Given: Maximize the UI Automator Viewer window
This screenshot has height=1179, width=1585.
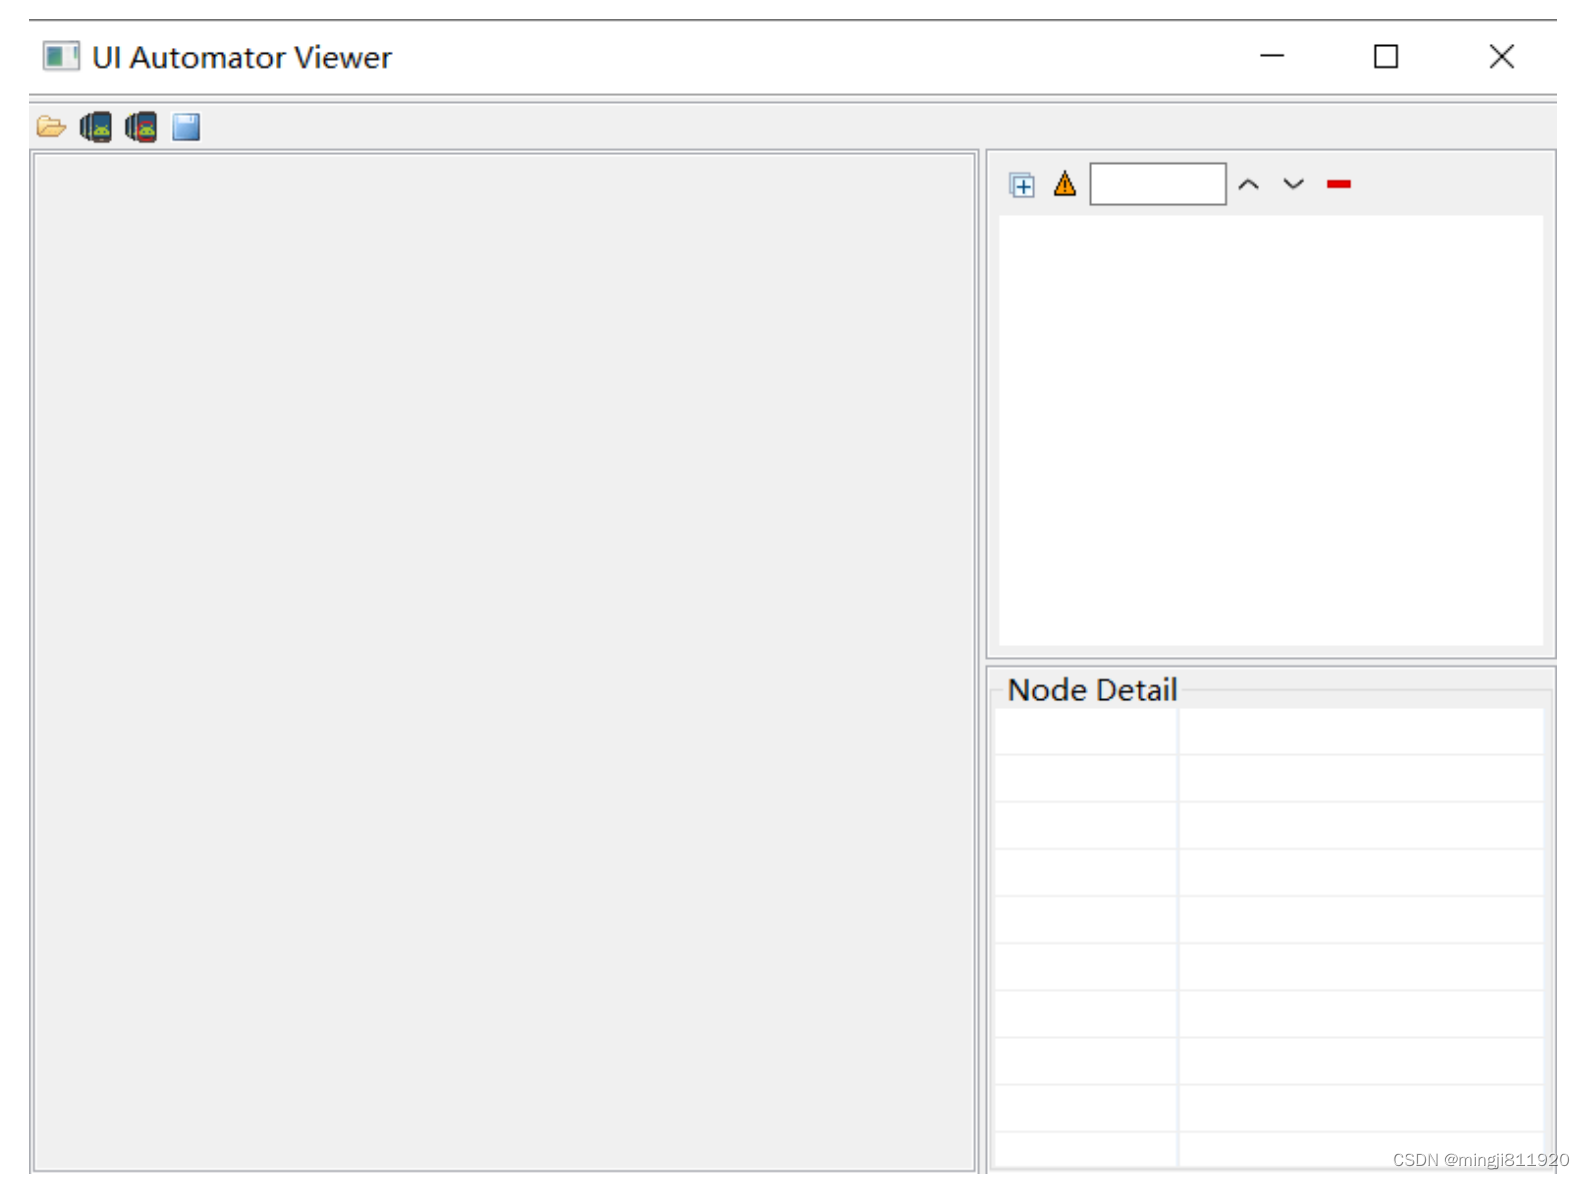Looking at the screenshot, I should 1386,56.
